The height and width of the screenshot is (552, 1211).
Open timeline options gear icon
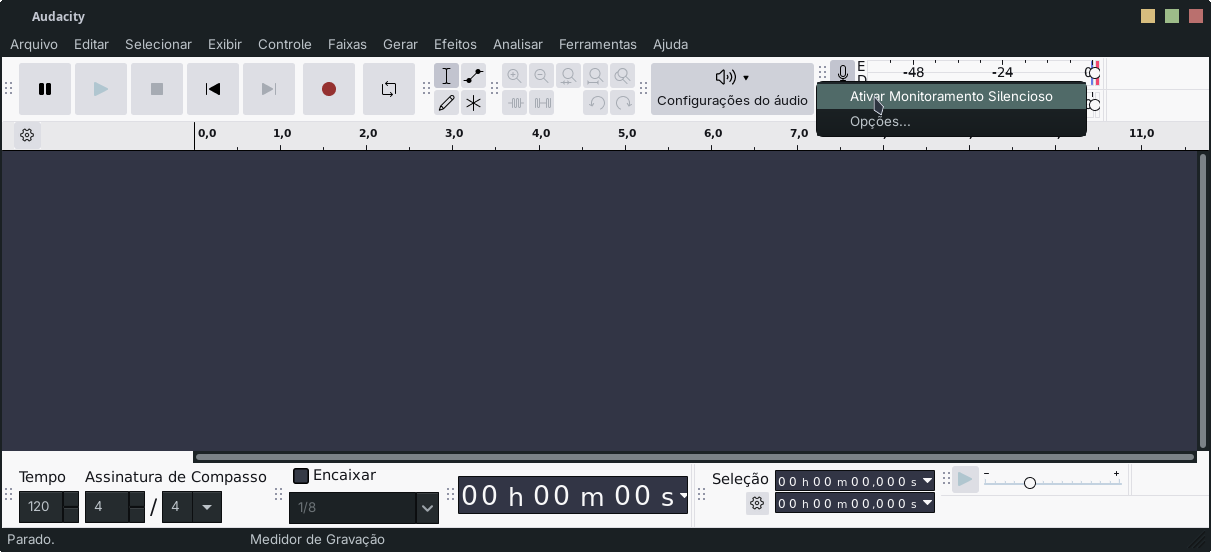27,135
